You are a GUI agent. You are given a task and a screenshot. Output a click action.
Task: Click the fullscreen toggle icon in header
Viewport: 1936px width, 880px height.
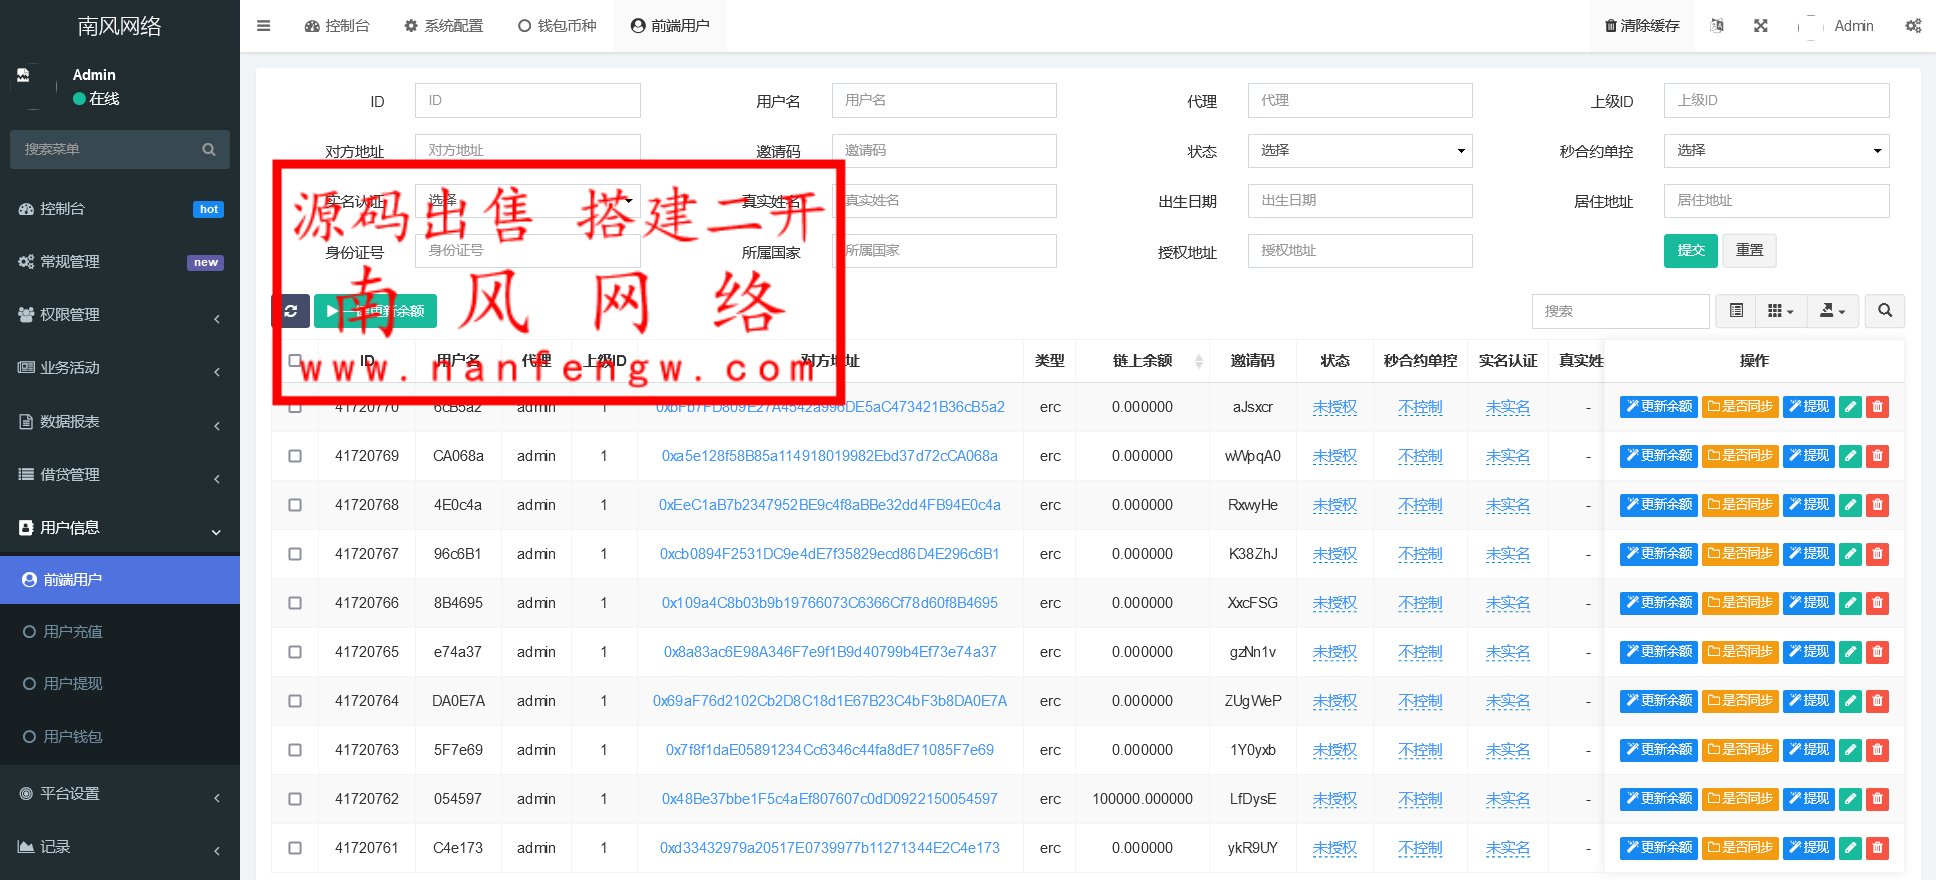tap(1760, 26)
